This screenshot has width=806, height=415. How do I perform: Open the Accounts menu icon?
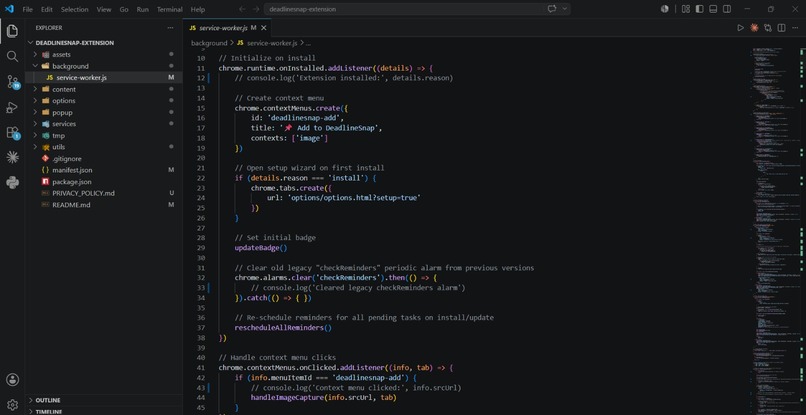[x=12, y=380]
